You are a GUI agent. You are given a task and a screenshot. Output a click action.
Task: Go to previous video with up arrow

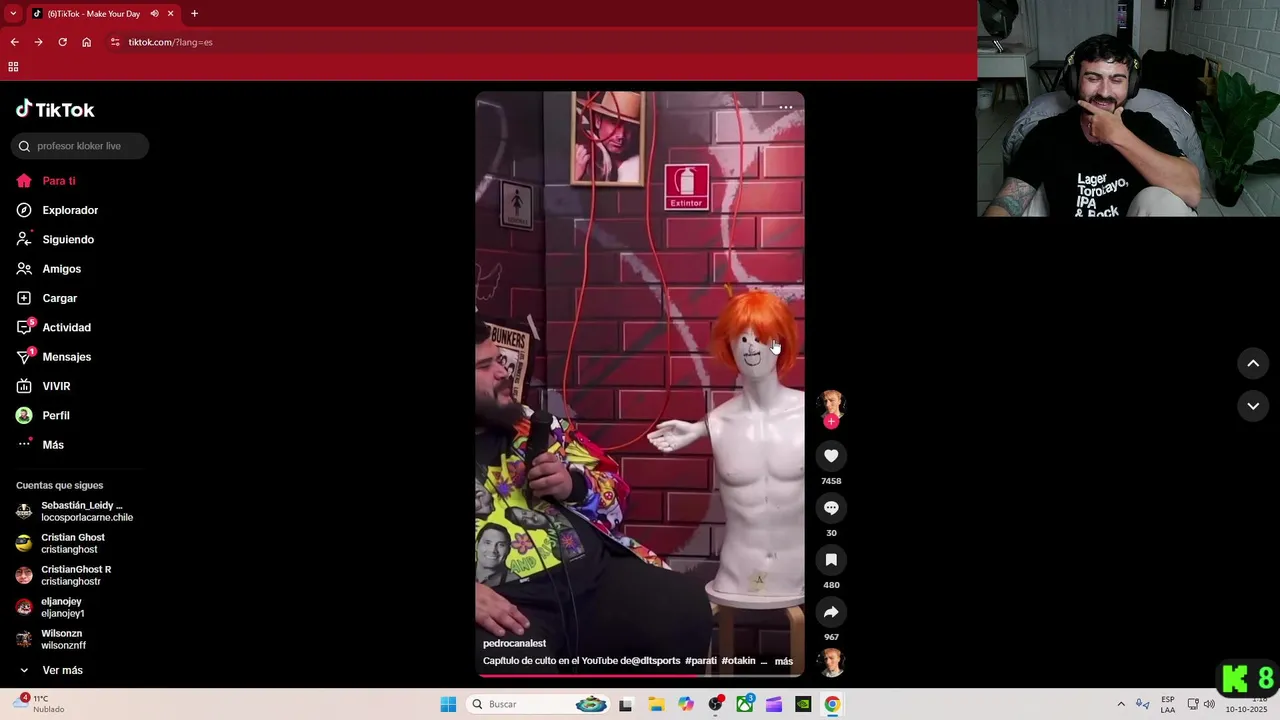1253,364
